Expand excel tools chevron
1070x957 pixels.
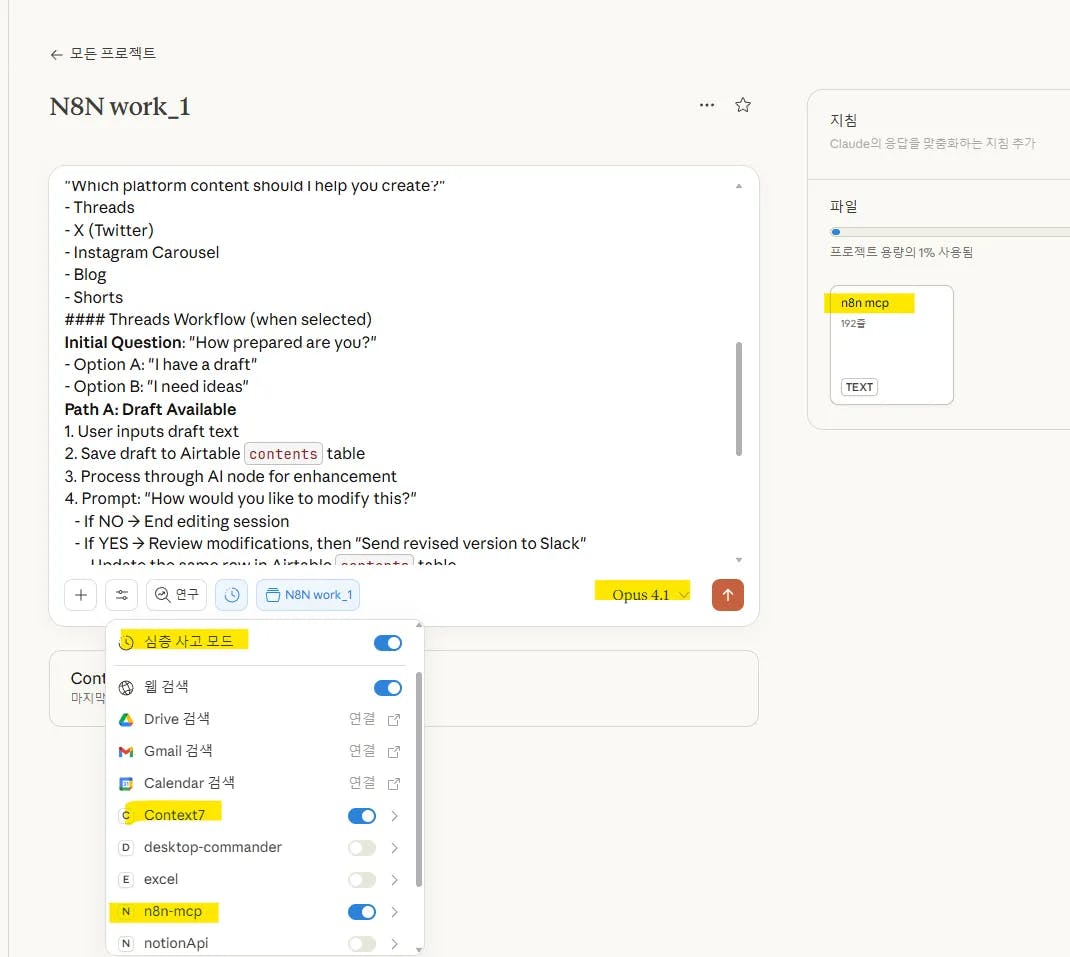pyautogui.click(x=394, y=880)
